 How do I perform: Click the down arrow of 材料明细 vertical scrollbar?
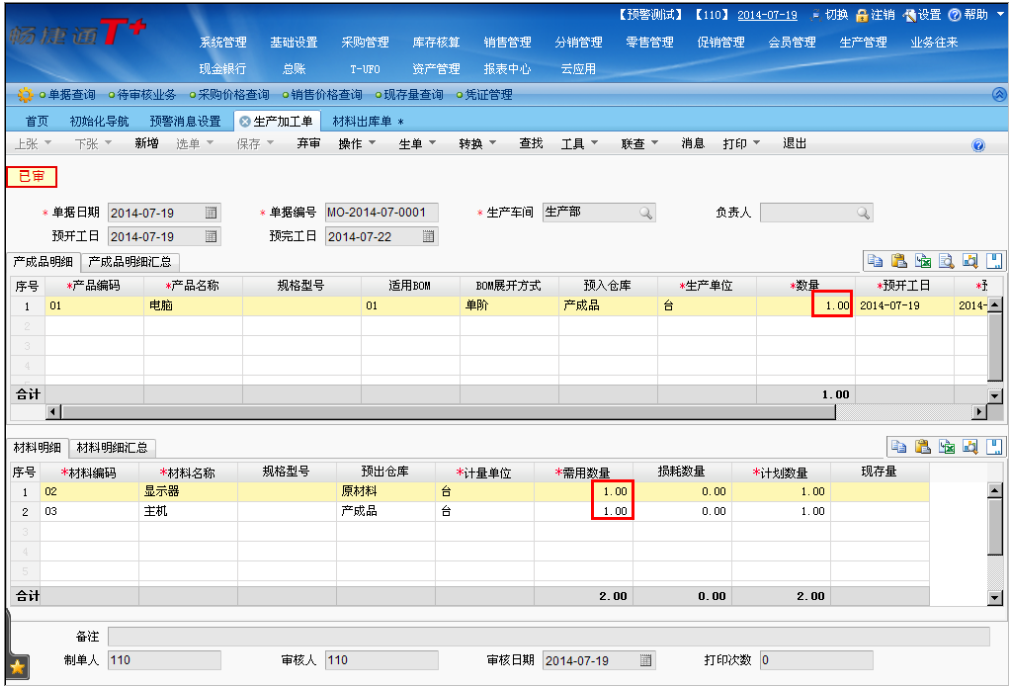click(x=995, y=598)
